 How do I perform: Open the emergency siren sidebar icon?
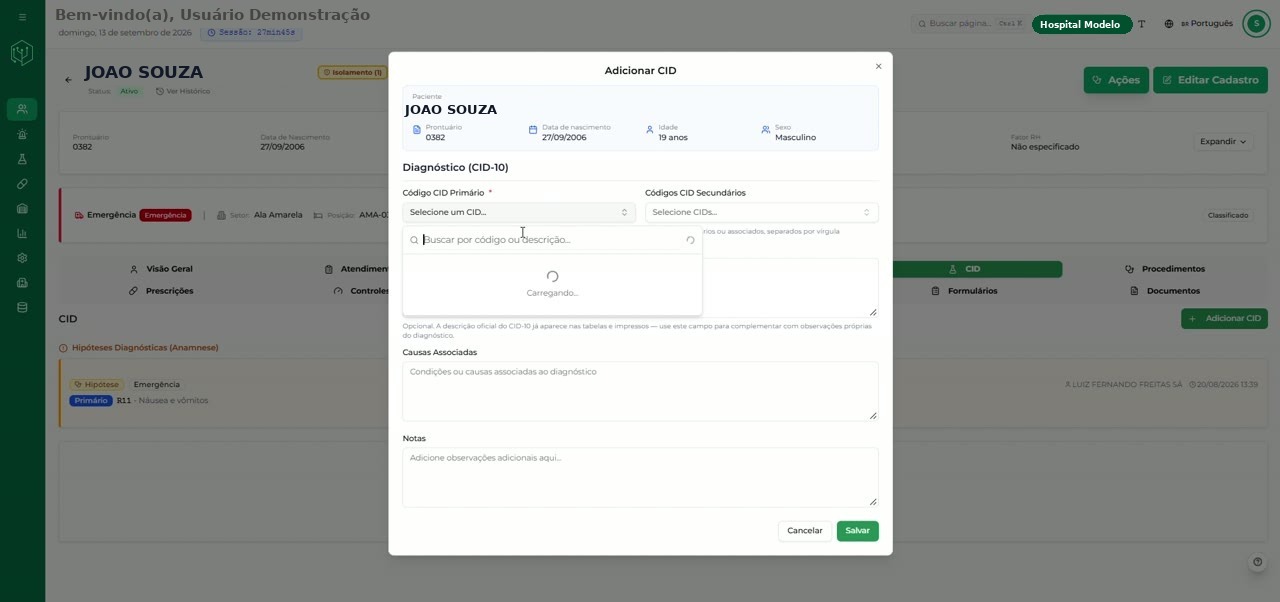point(22,134)
